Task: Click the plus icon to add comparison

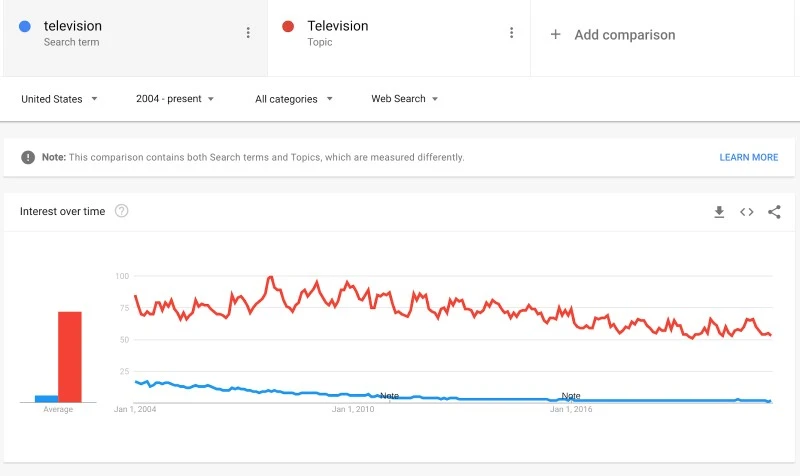Action: [x=556, y=35]
